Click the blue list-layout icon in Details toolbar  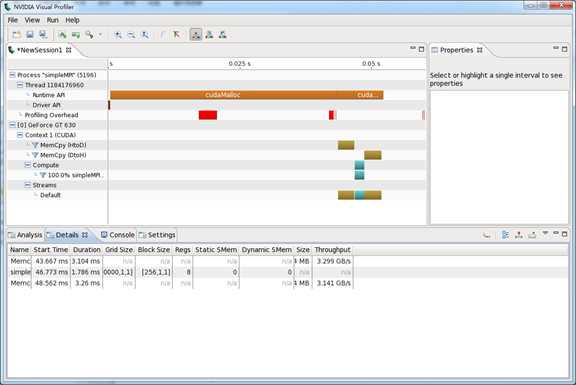pos(505,235)
